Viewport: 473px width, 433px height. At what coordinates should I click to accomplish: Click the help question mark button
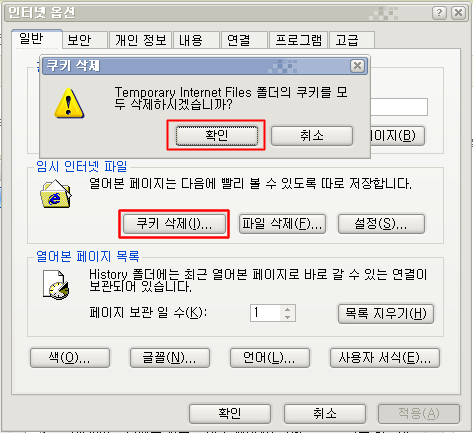pos(439,13)
